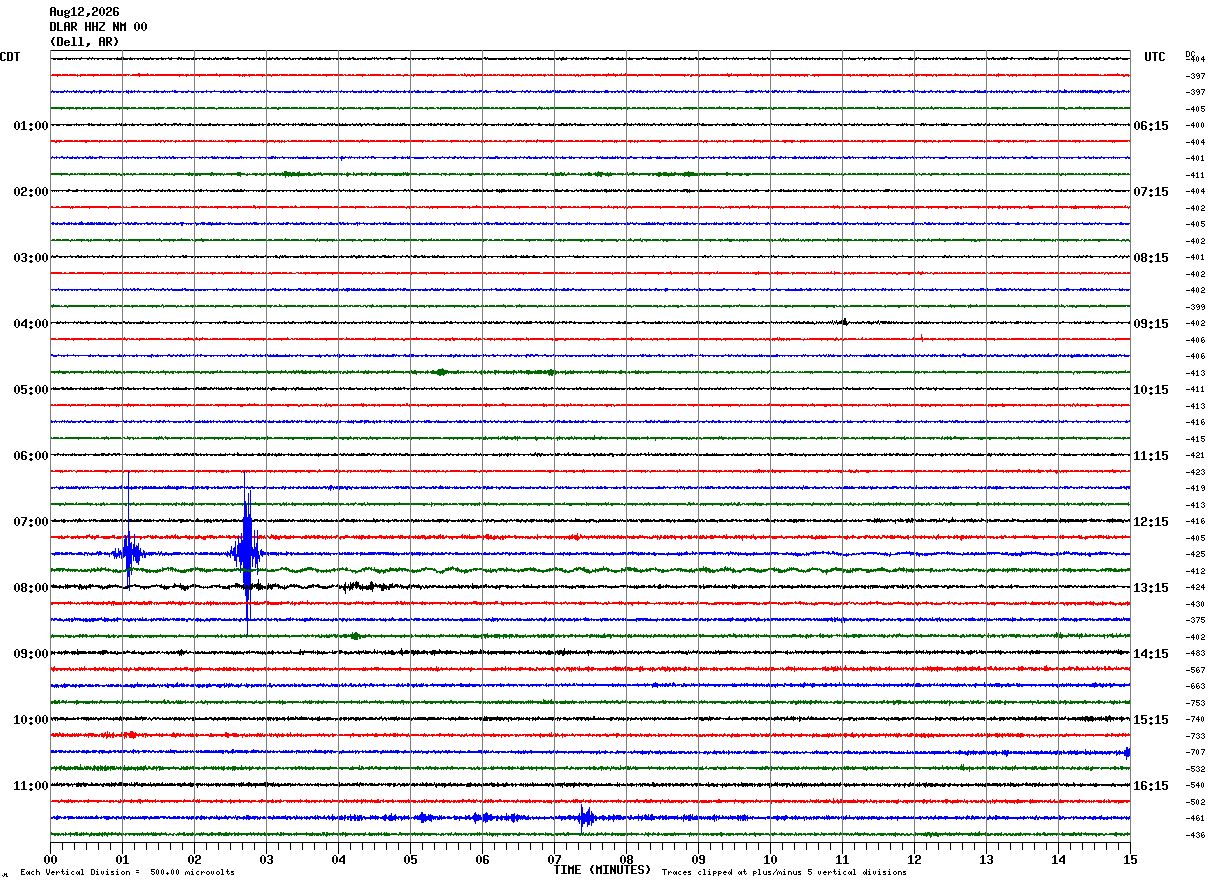Click the DLAR HHZ NM 00 station header
1210x886 pixels.
98,27
